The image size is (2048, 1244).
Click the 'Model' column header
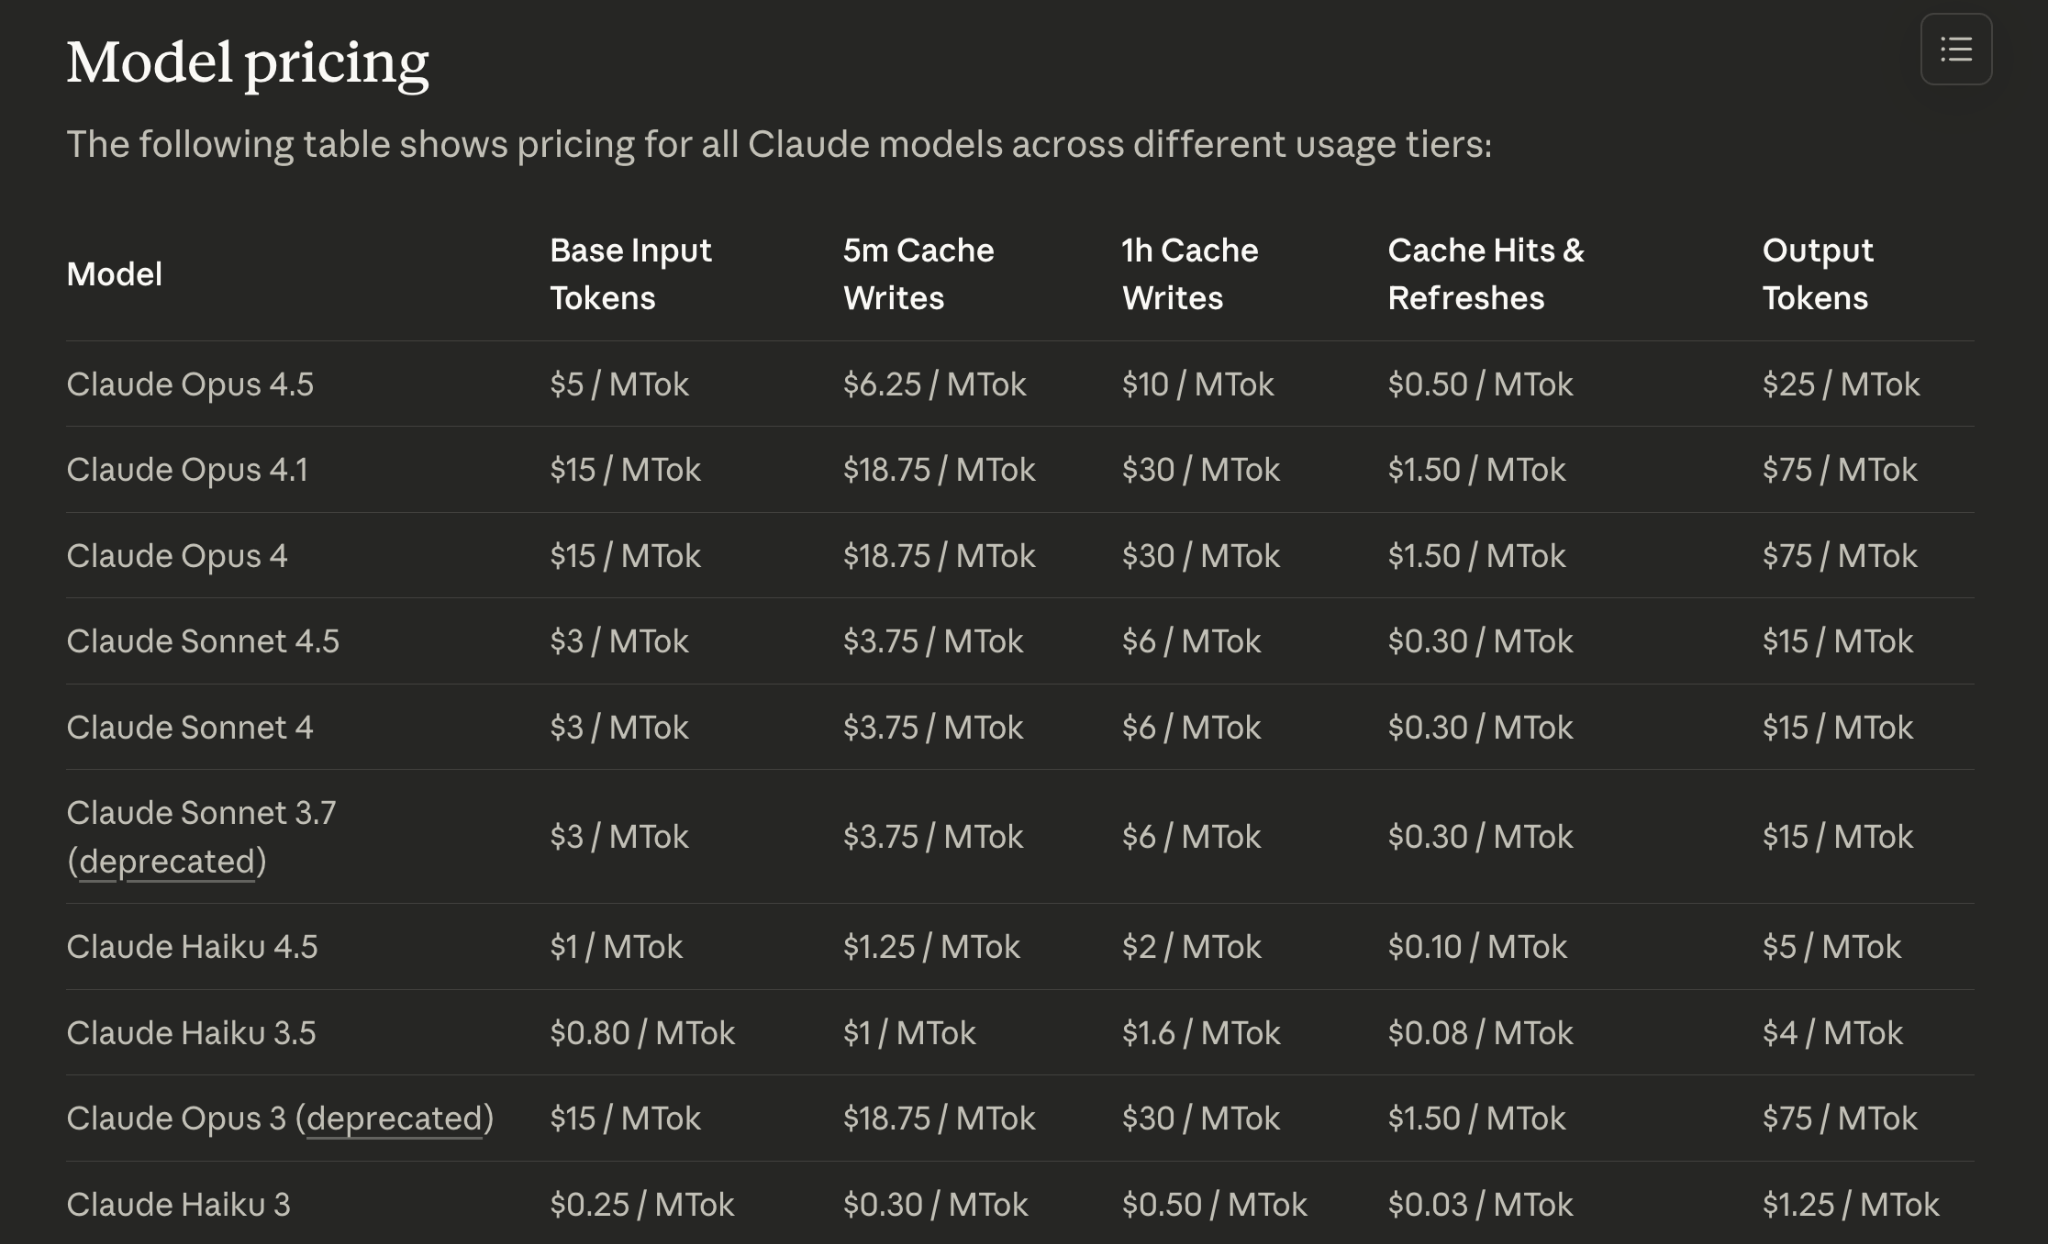click(114, 274)
